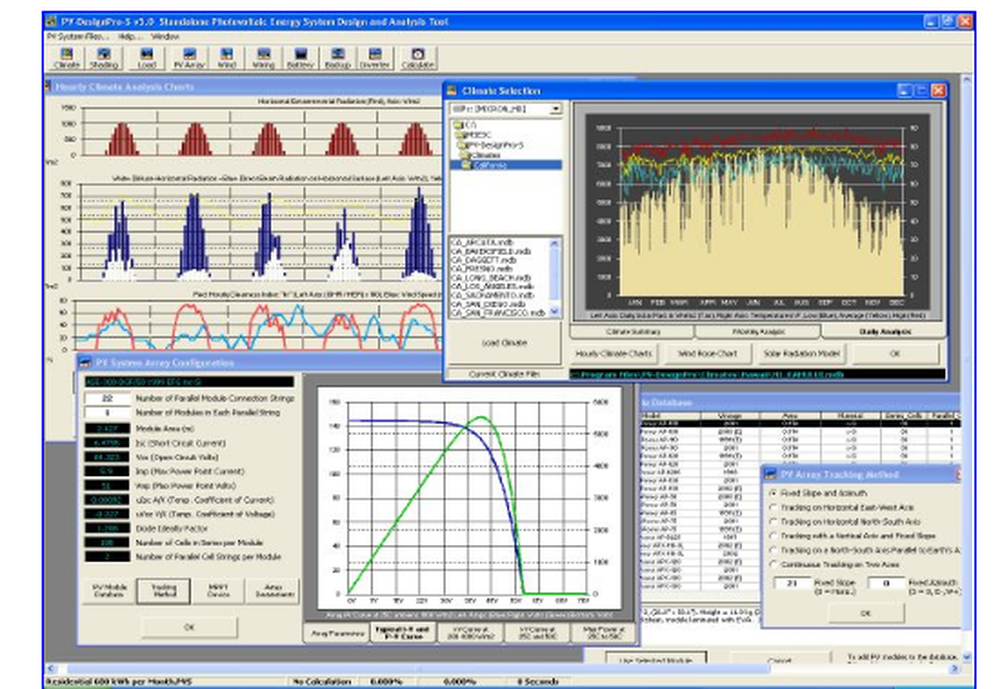Screen dimensions: 1000x689
Task: Click PV System Array Configuration title icon
Action: point(85,362)
